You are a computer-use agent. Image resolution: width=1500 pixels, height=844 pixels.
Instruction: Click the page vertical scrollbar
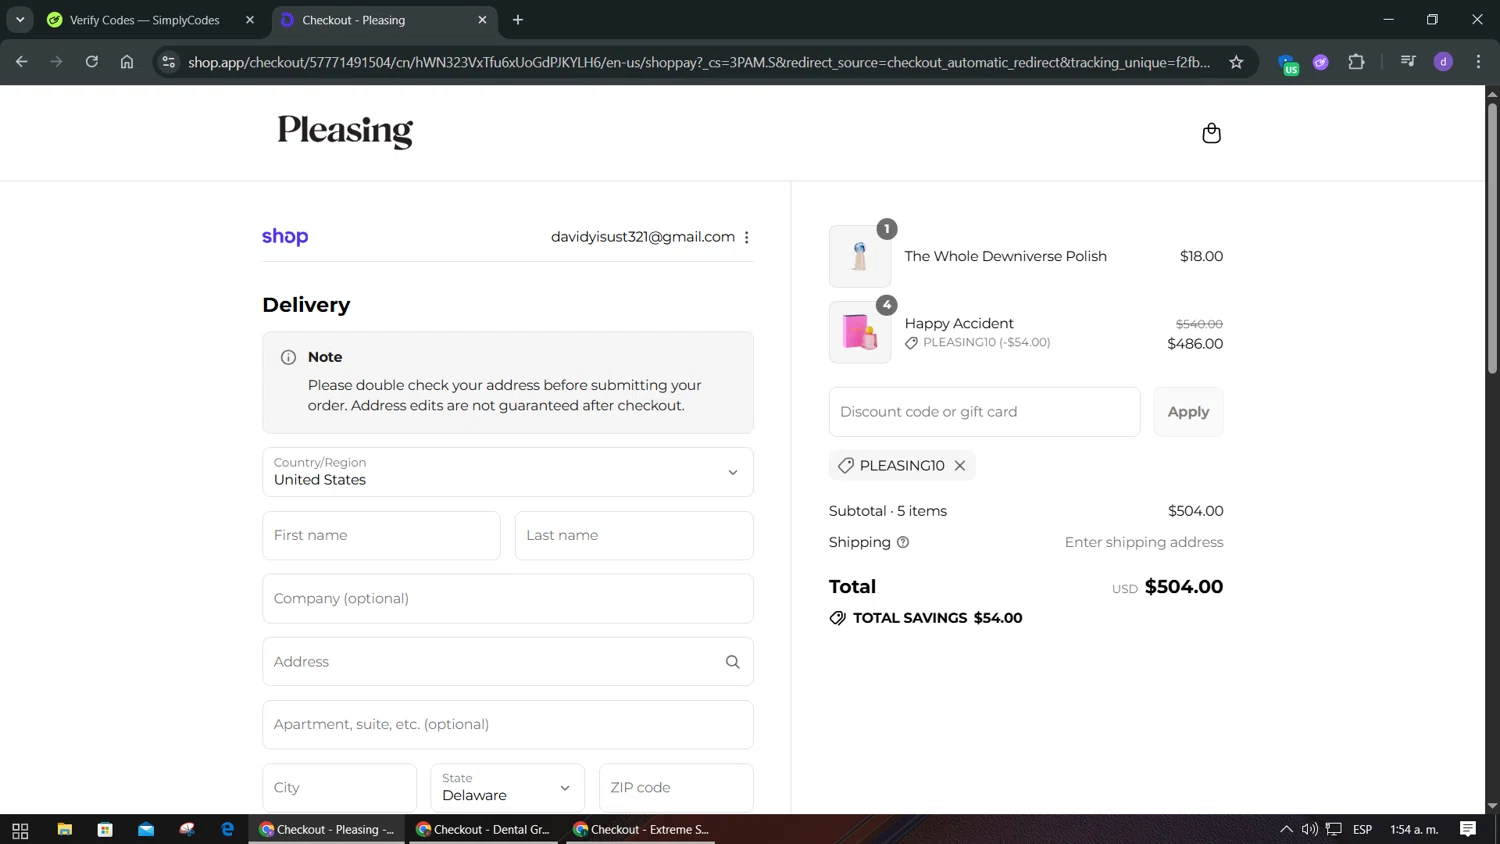tap(1492, 238)
